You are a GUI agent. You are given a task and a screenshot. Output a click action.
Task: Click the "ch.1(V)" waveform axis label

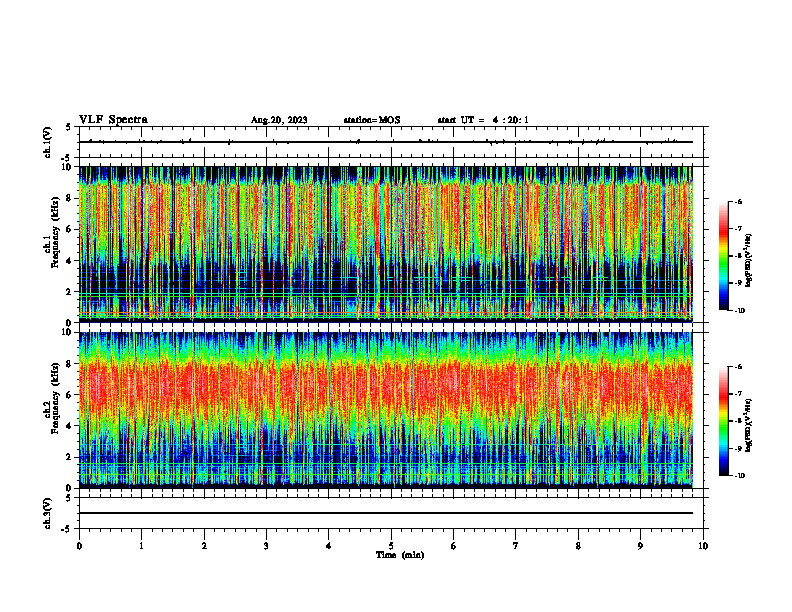[48, 142]
